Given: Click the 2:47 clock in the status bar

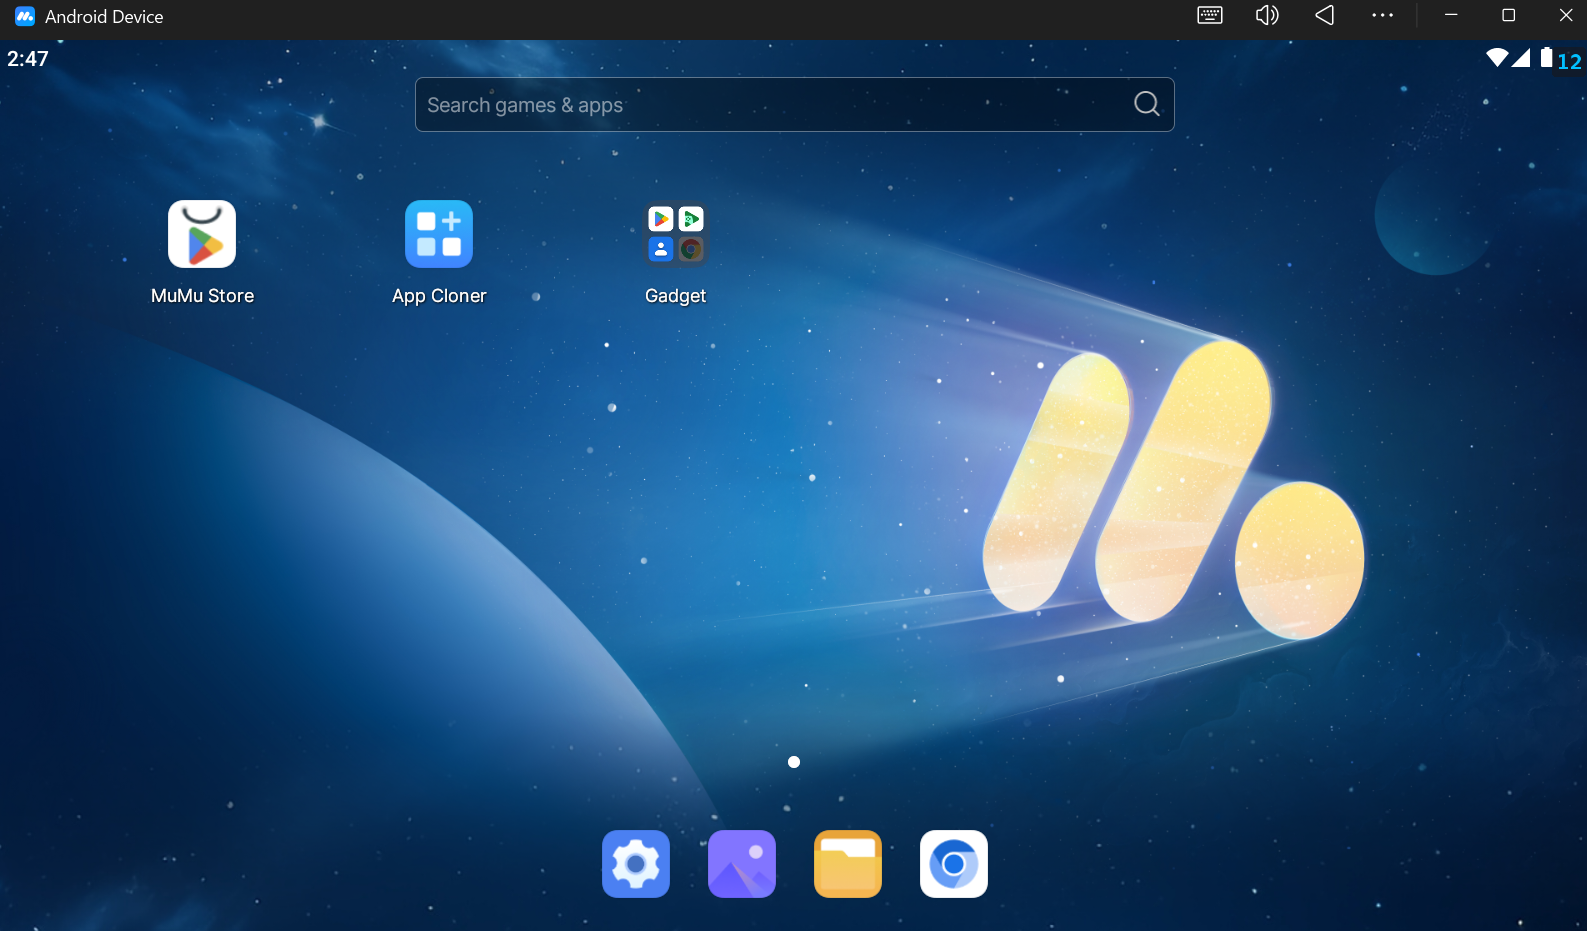Looking at the screenshot, I should tap(28, 59).
